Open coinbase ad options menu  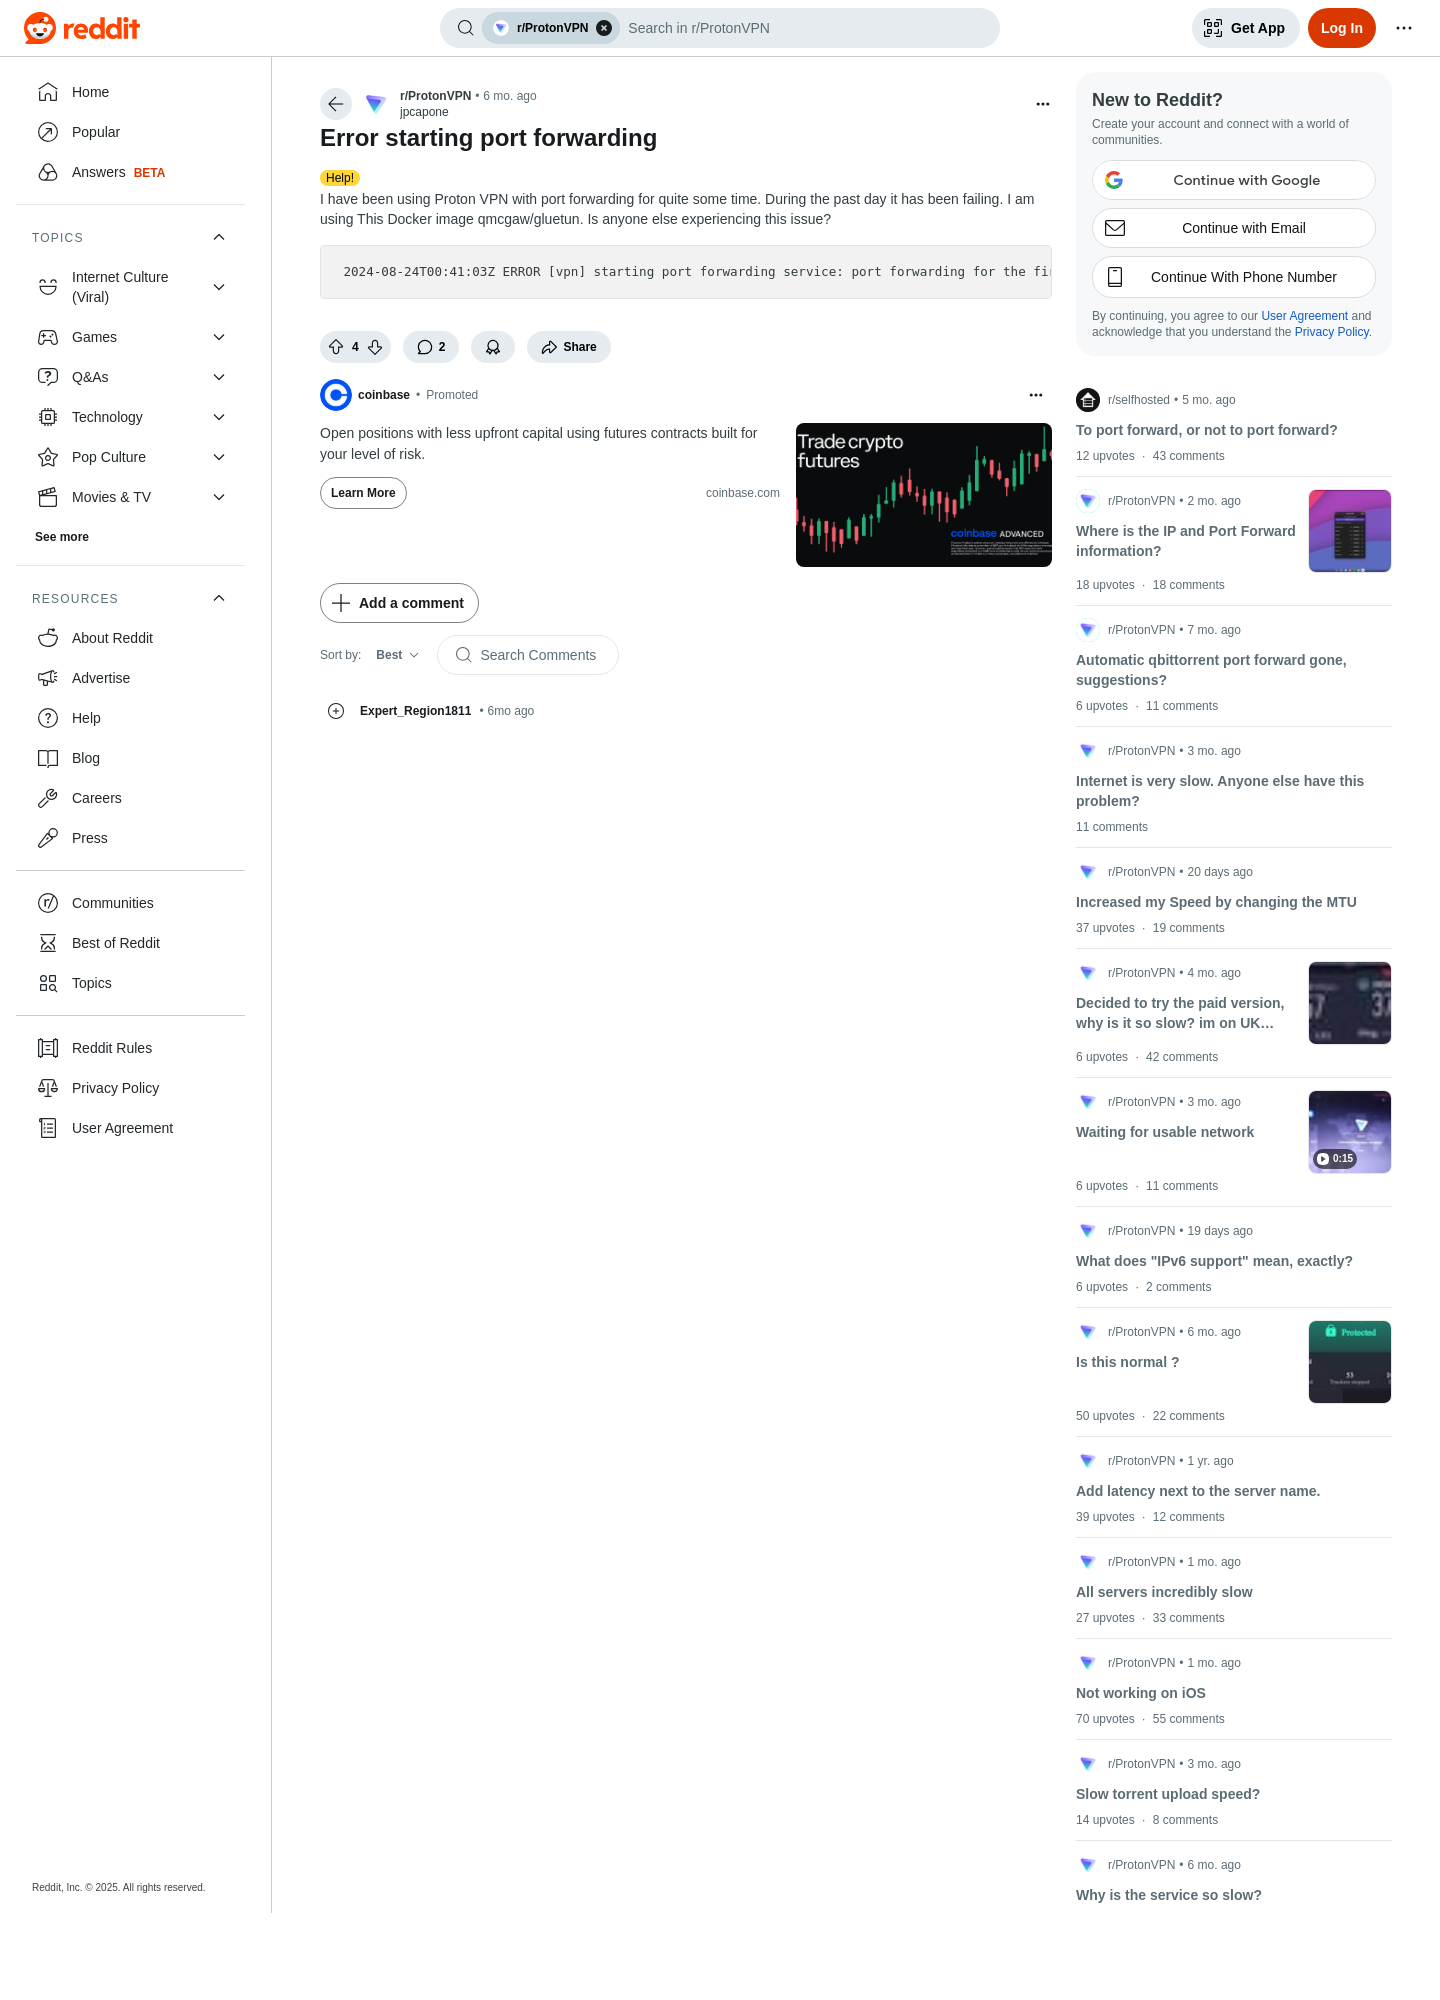click(1036, 395)
